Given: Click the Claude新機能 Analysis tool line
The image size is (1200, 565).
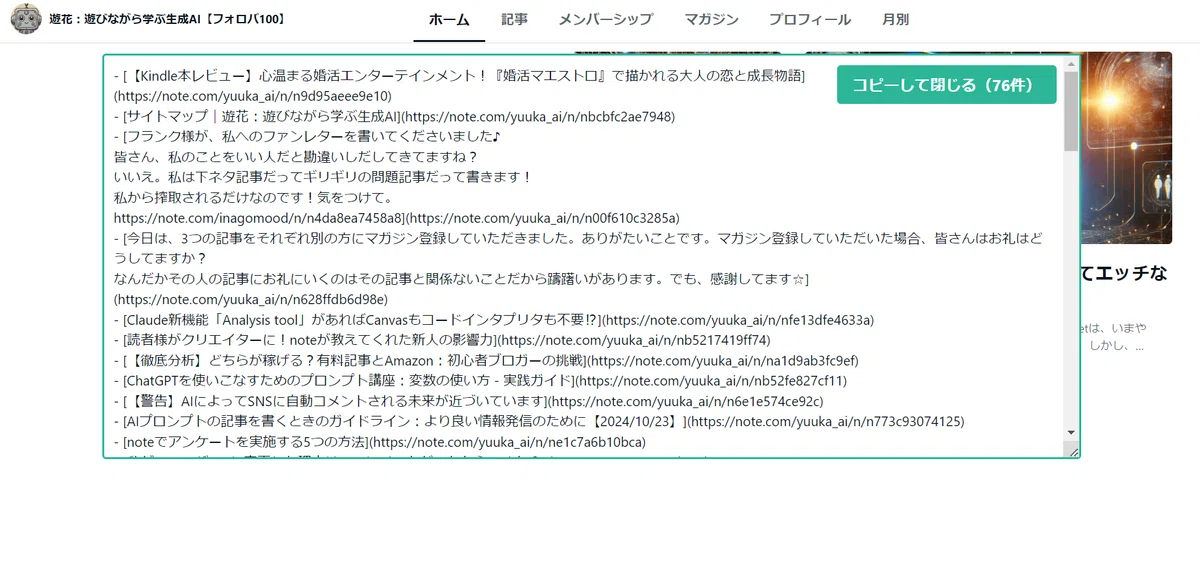Looking at the screenshot, I should pos(494,320).
